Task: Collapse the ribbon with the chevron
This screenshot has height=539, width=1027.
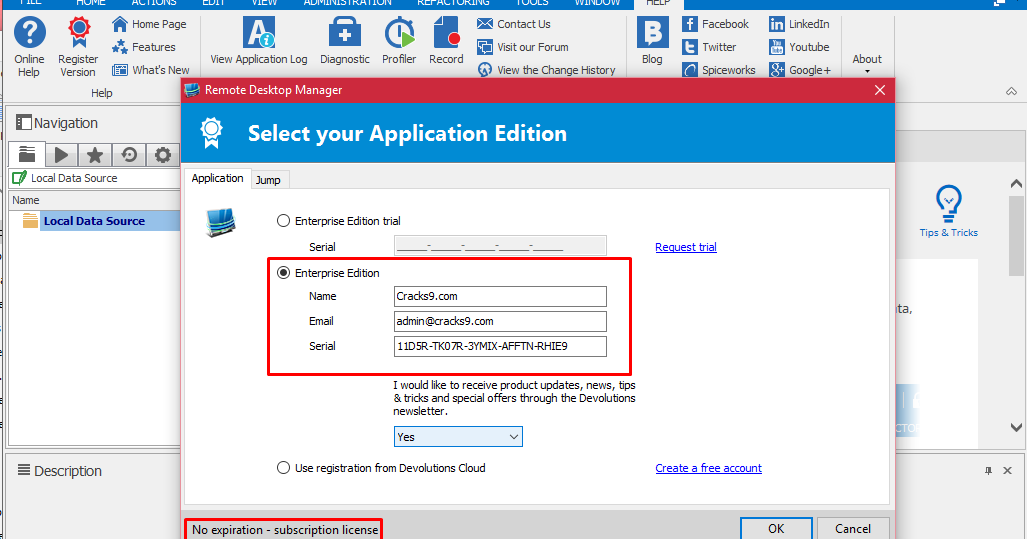Action: [1011, 92]
